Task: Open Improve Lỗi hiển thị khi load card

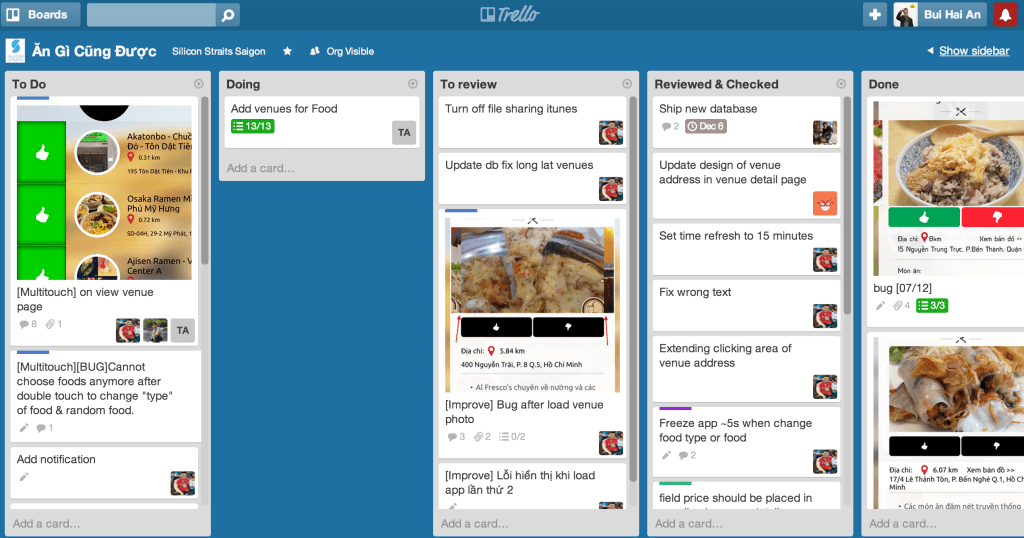Action: click(520, 483)
